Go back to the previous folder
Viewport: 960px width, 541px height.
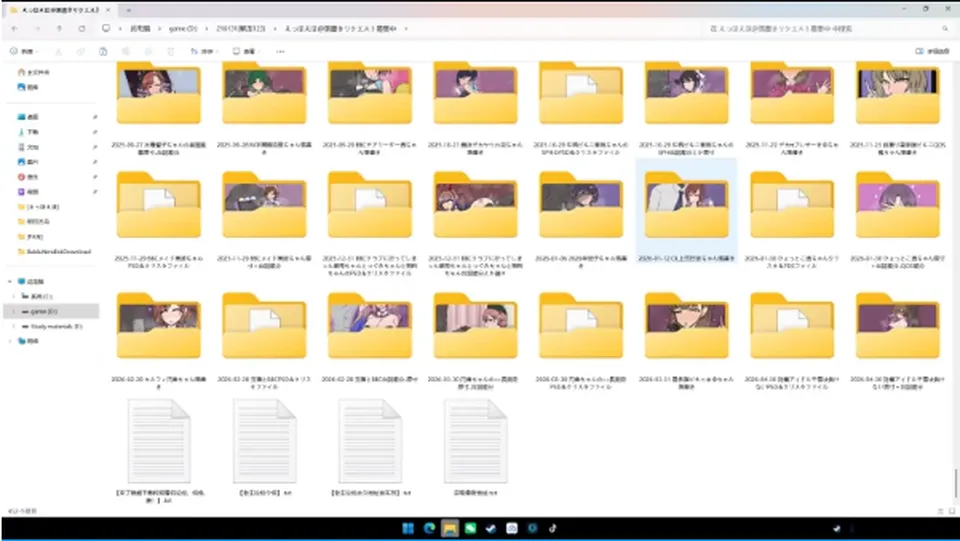15,28
